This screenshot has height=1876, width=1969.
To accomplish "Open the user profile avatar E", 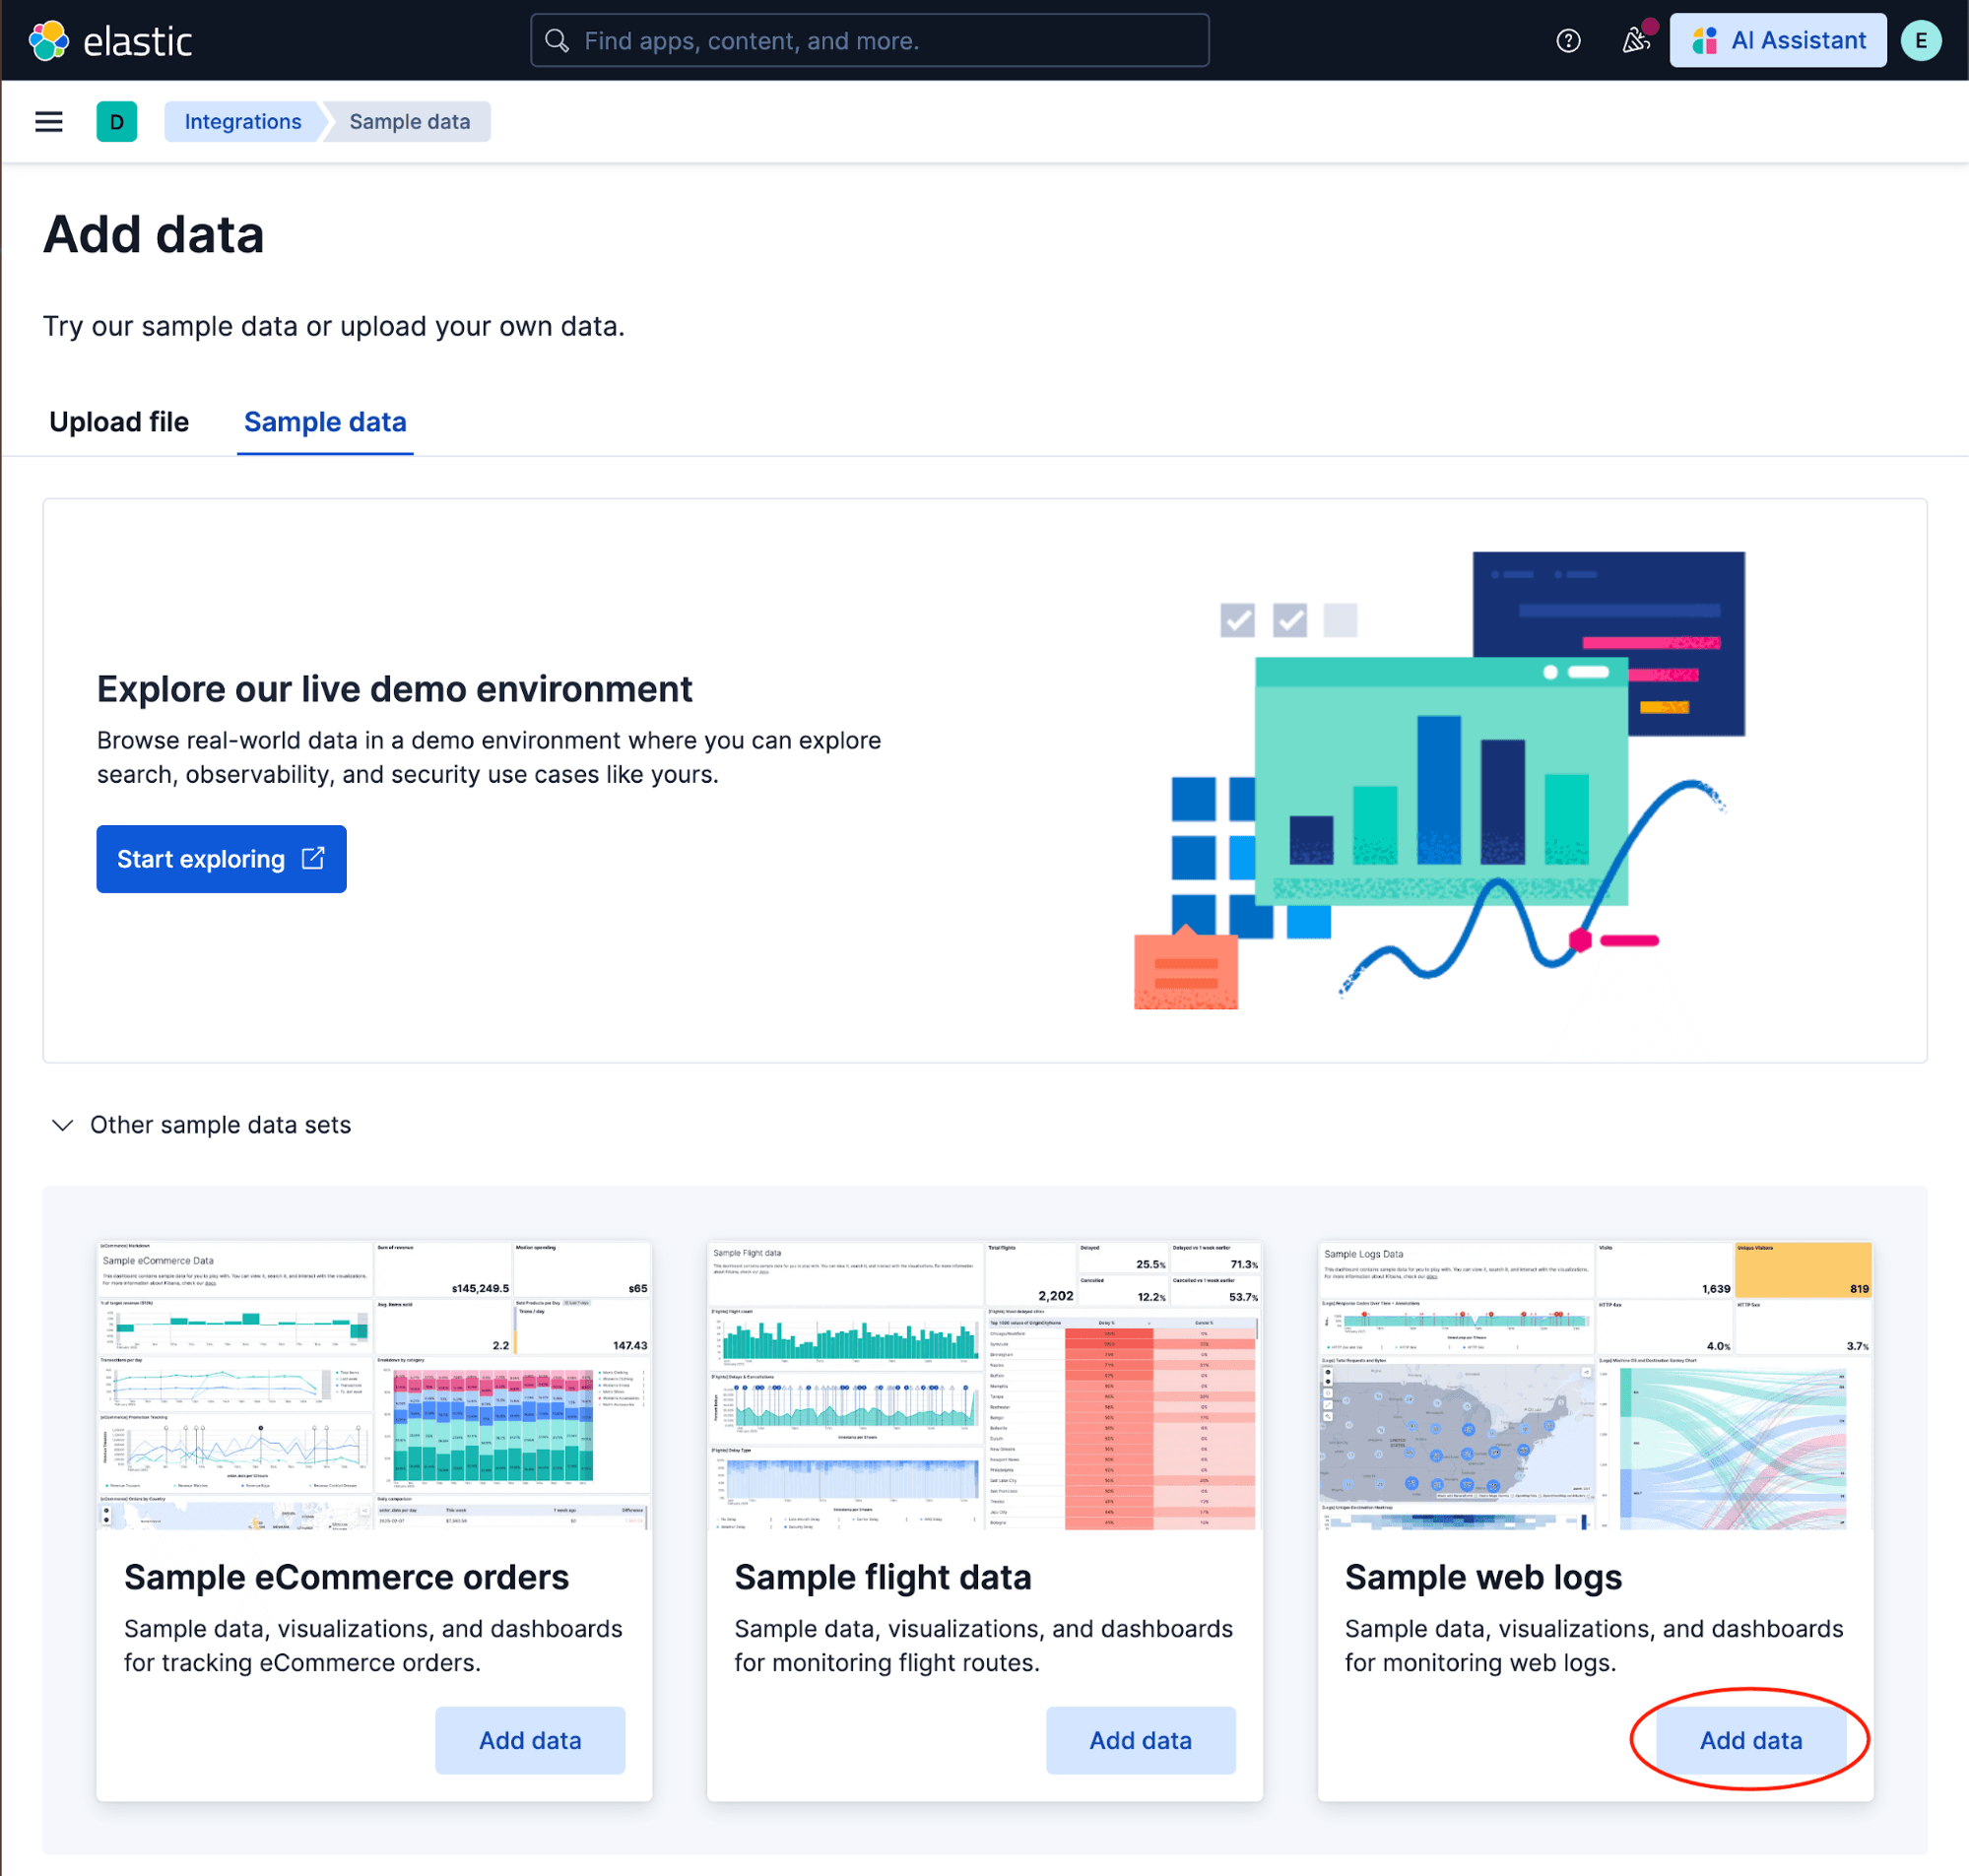I will point(1920,40).
